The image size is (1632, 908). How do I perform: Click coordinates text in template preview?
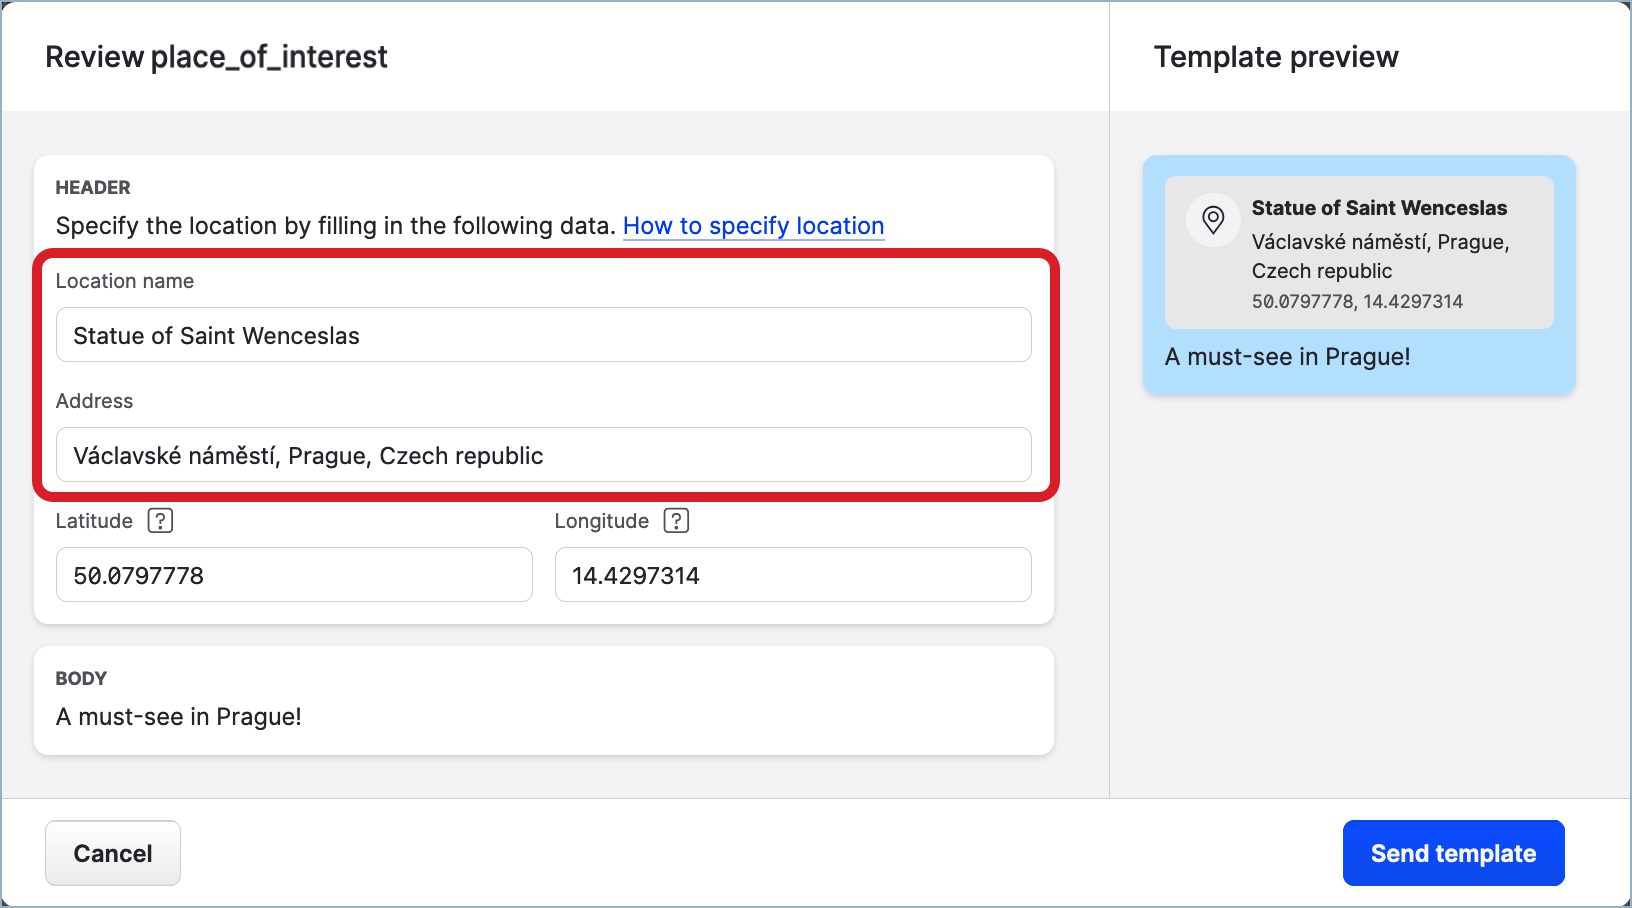(1357, 301)
